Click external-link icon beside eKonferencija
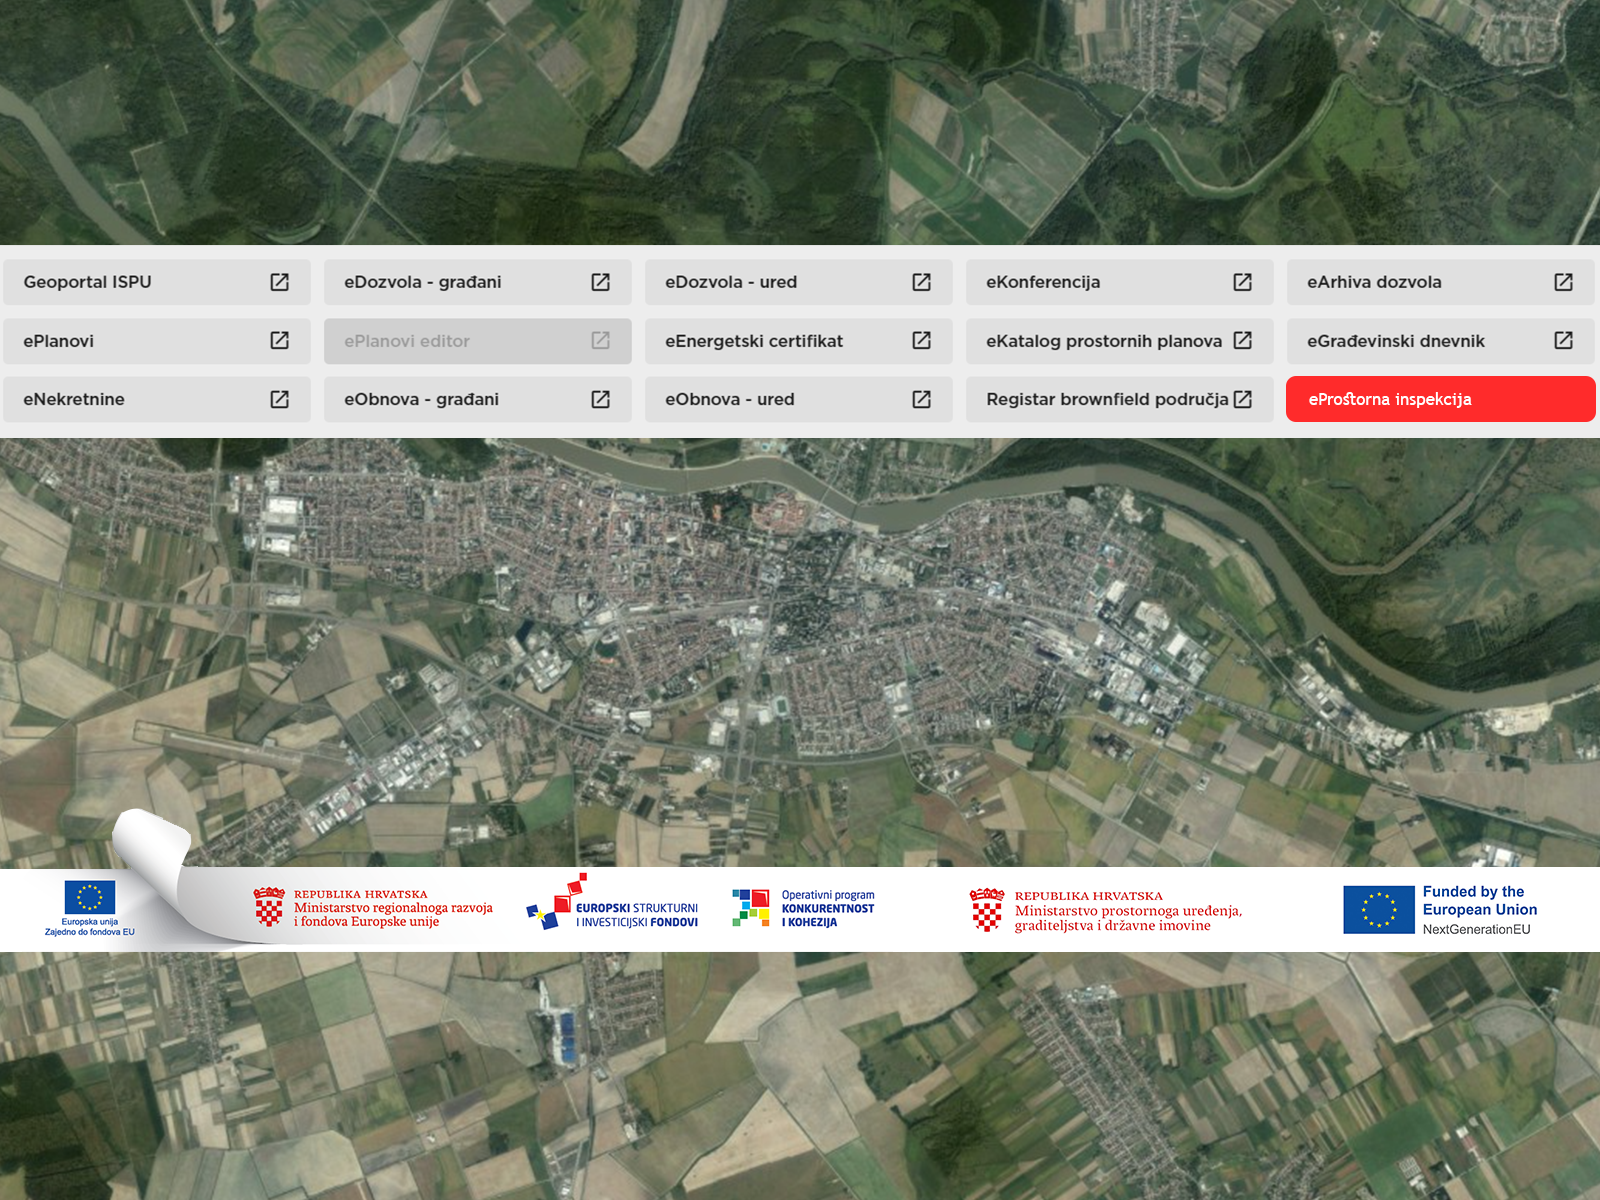 pos(1242,282)
